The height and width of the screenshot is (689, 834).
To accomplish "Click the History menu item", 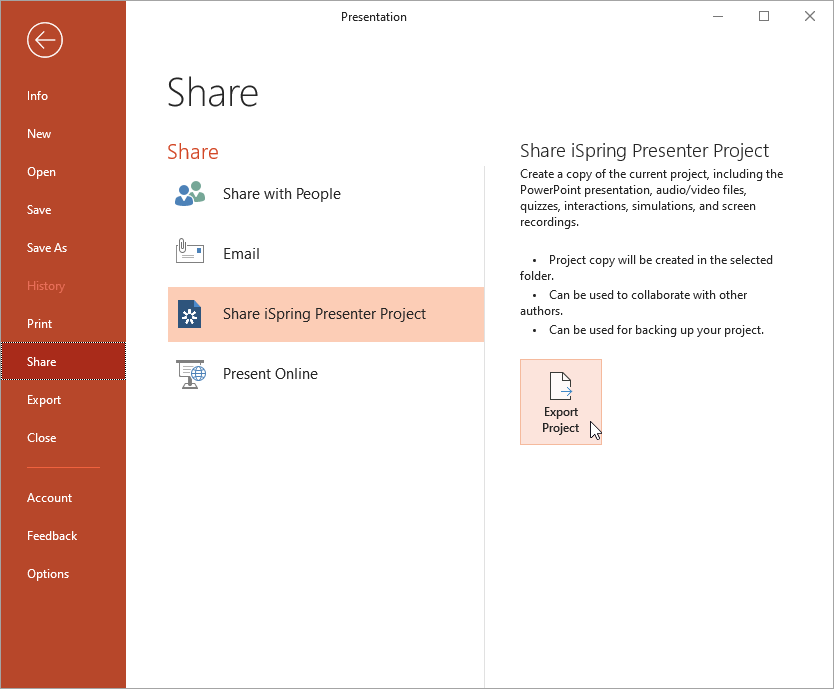I will tap(46, 286).
